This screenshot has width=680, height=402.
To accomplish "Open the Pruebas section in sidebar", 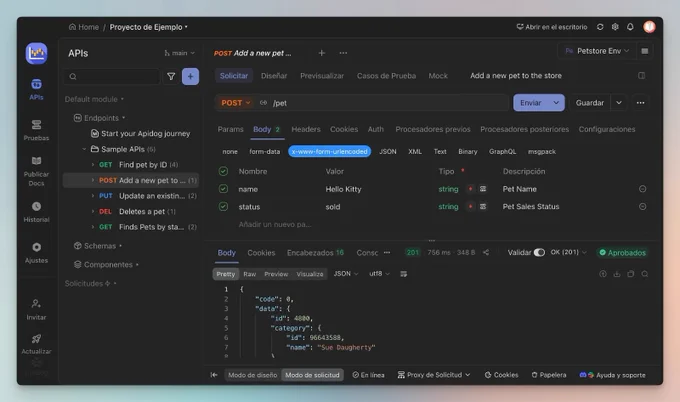I will pyautogui.click(x=36, y=130).
